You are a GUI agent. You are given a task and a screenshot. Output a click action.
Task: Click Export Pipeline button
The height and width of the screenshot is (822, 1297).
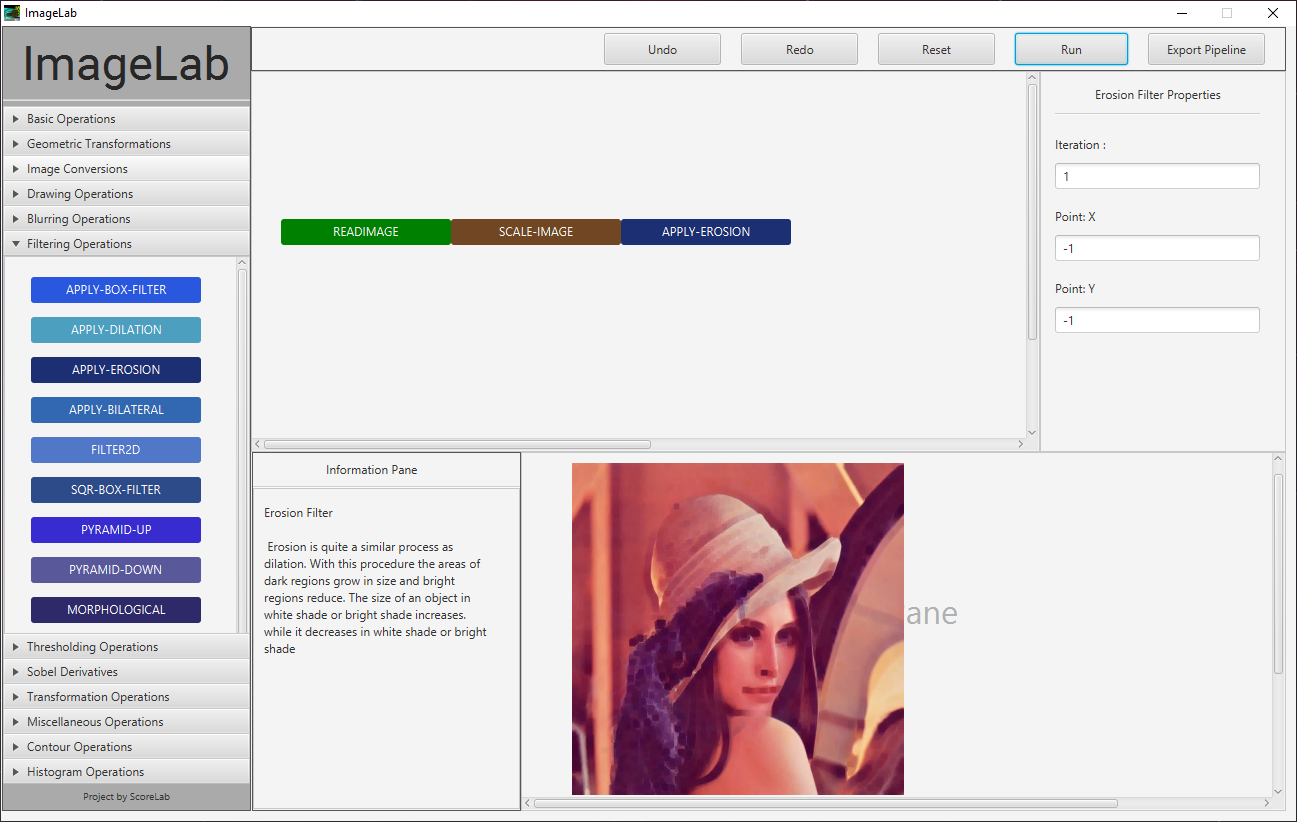click(x=1206, y=49)
